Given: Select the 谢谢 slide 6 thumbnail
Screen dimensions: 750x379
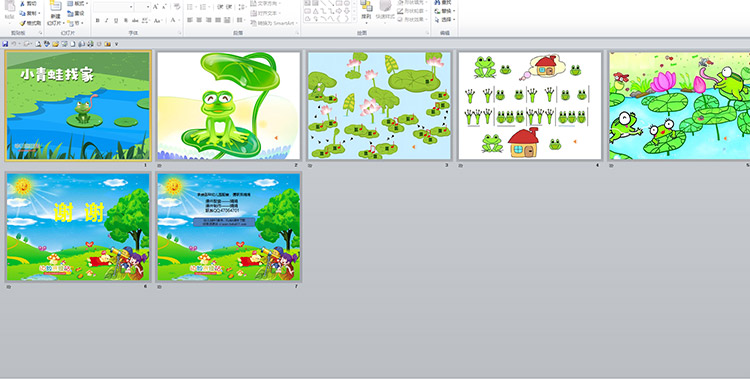Looking at the screenshot, I should [x=78, y=227].
